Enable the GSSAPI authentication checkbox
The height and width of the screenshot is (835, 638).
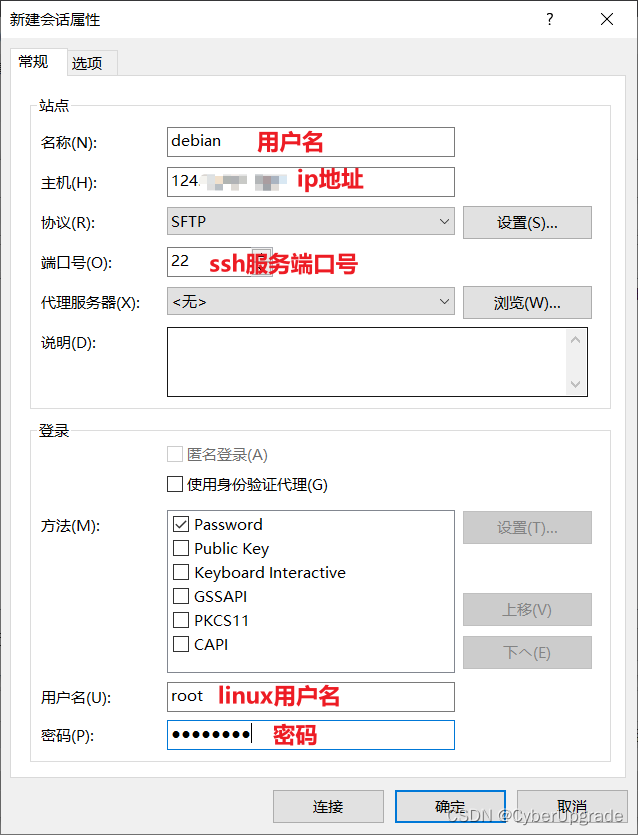click(181, 596)
